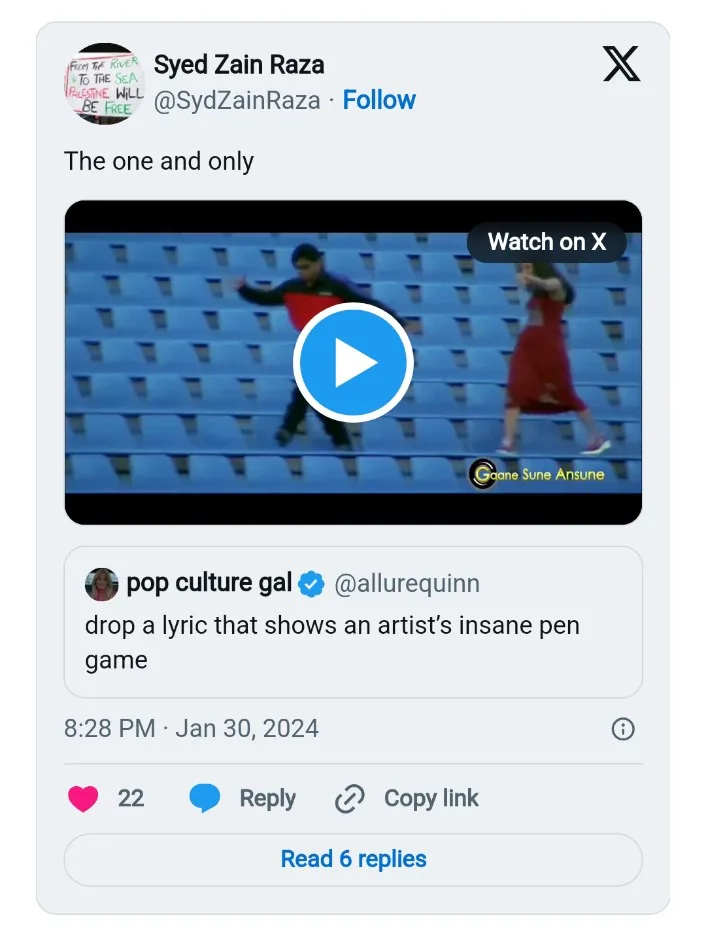The image size is (706, 937).
Task: Play the embedded video
Action: tap(352, 362)
